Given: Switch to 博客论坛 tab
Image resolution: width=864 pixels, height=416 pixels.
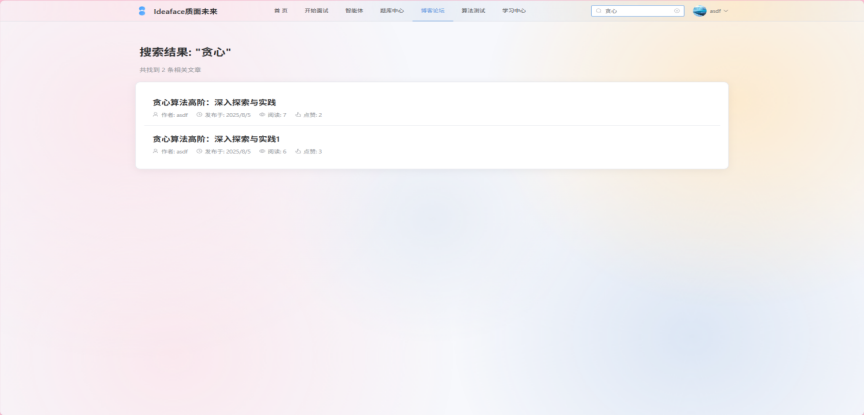Looking at the screenshot, I should click(x=433, y=11).
